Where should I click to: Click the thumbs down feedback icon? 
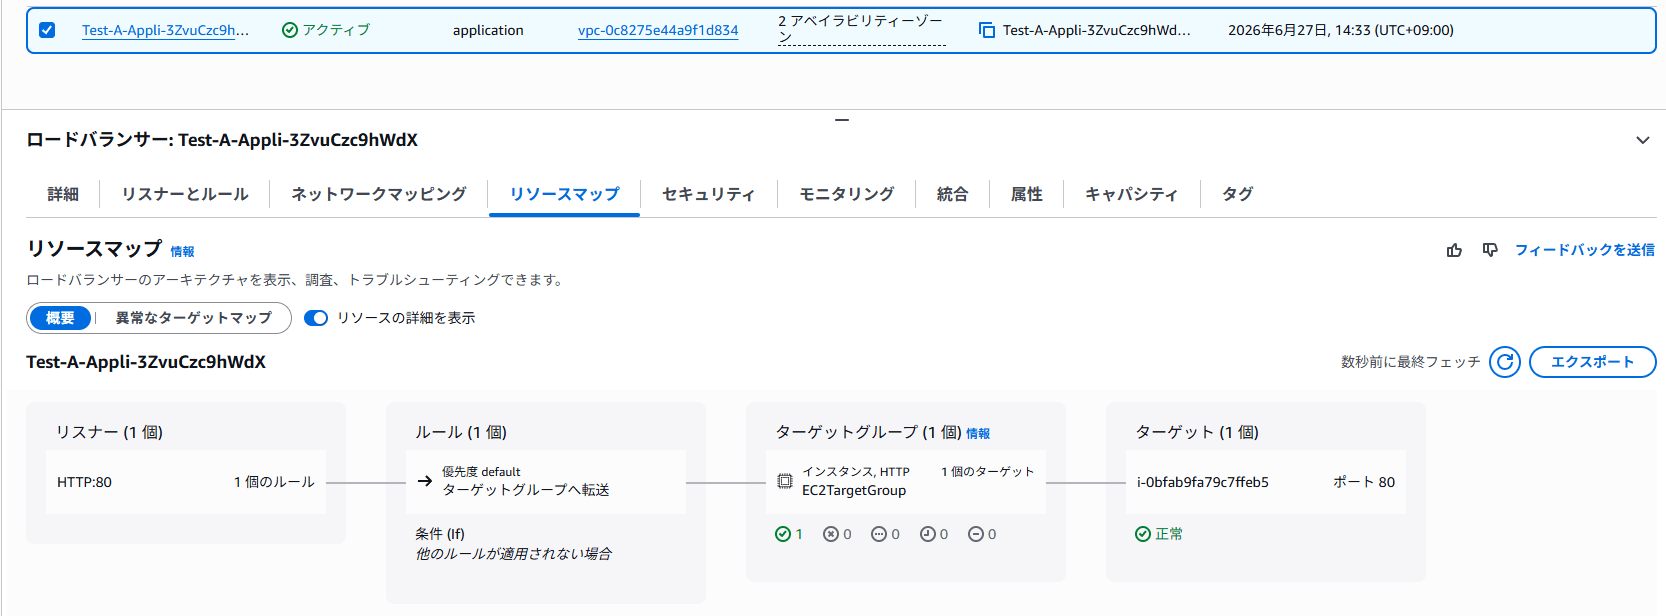click(x=1490, y=250)
